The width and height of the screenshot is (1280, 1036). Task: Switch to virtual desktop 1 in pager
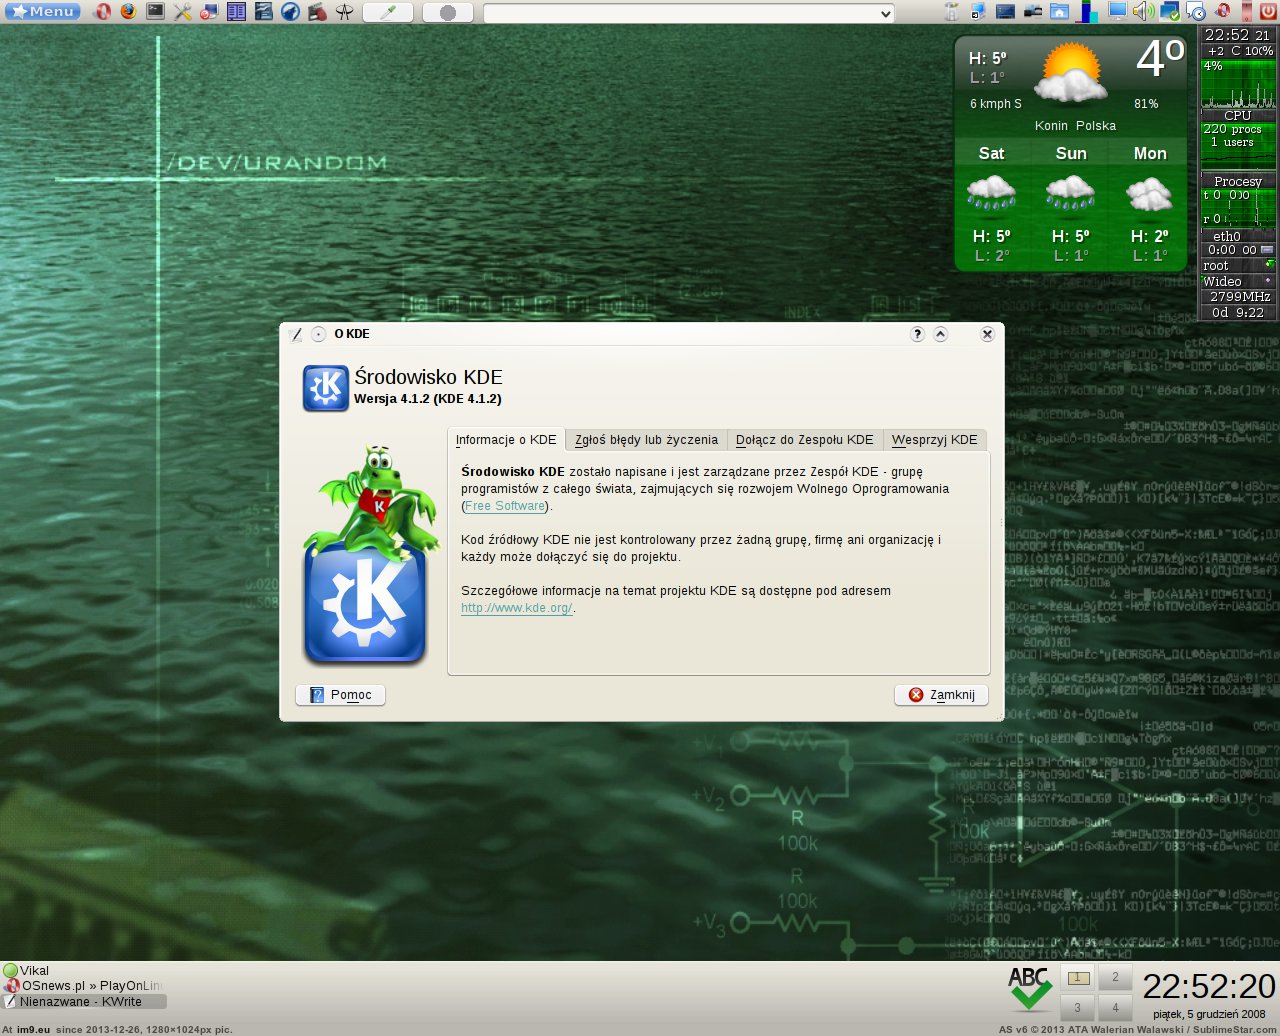1078,977
